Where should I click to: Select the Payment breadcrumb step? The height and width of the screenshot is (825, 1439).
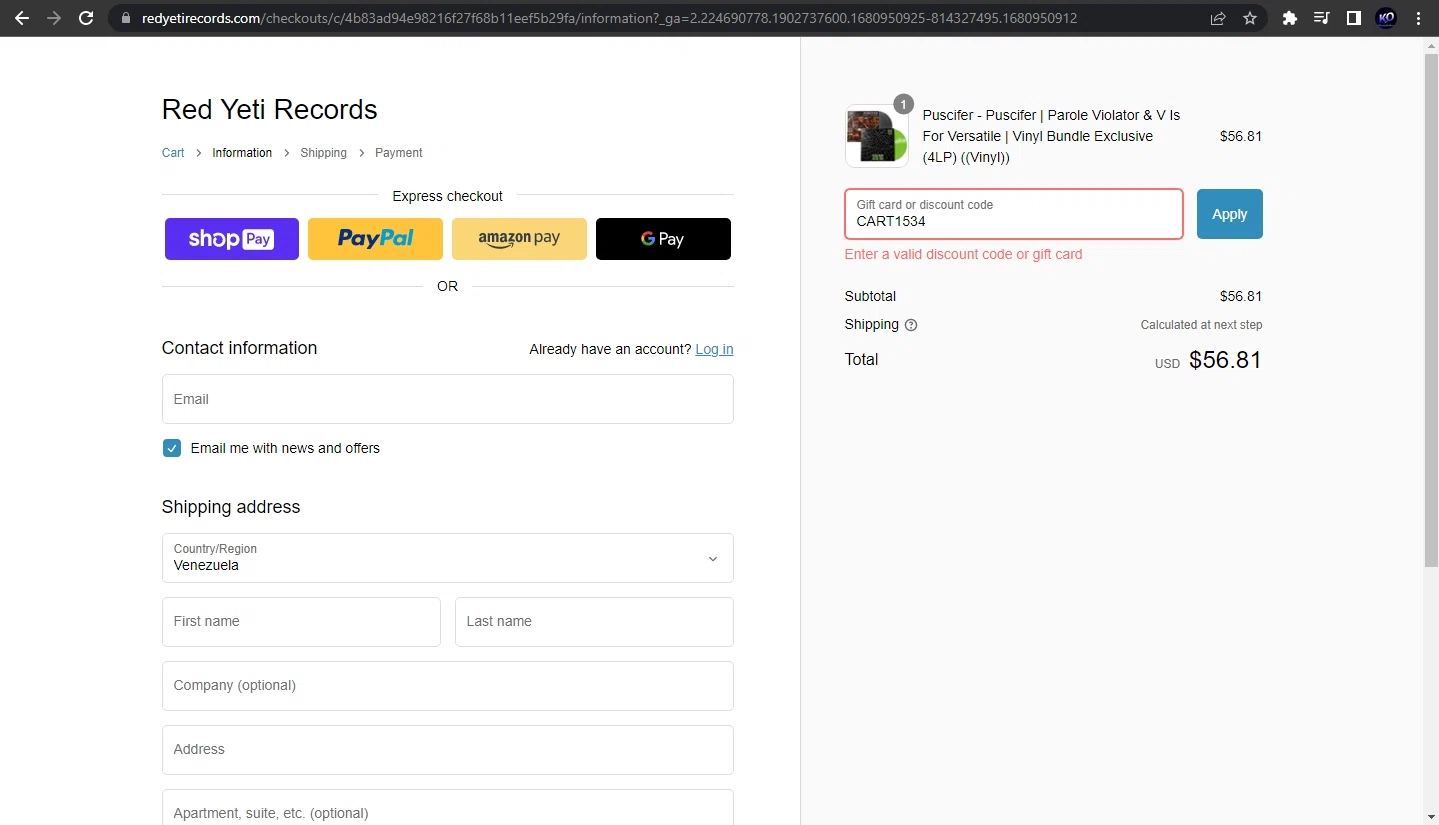click(399, 153)
